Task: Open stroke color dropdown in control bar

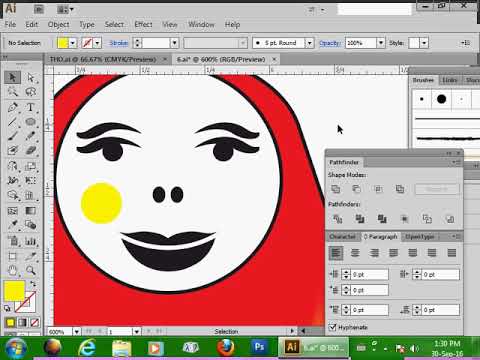Action: pos(97,43)
